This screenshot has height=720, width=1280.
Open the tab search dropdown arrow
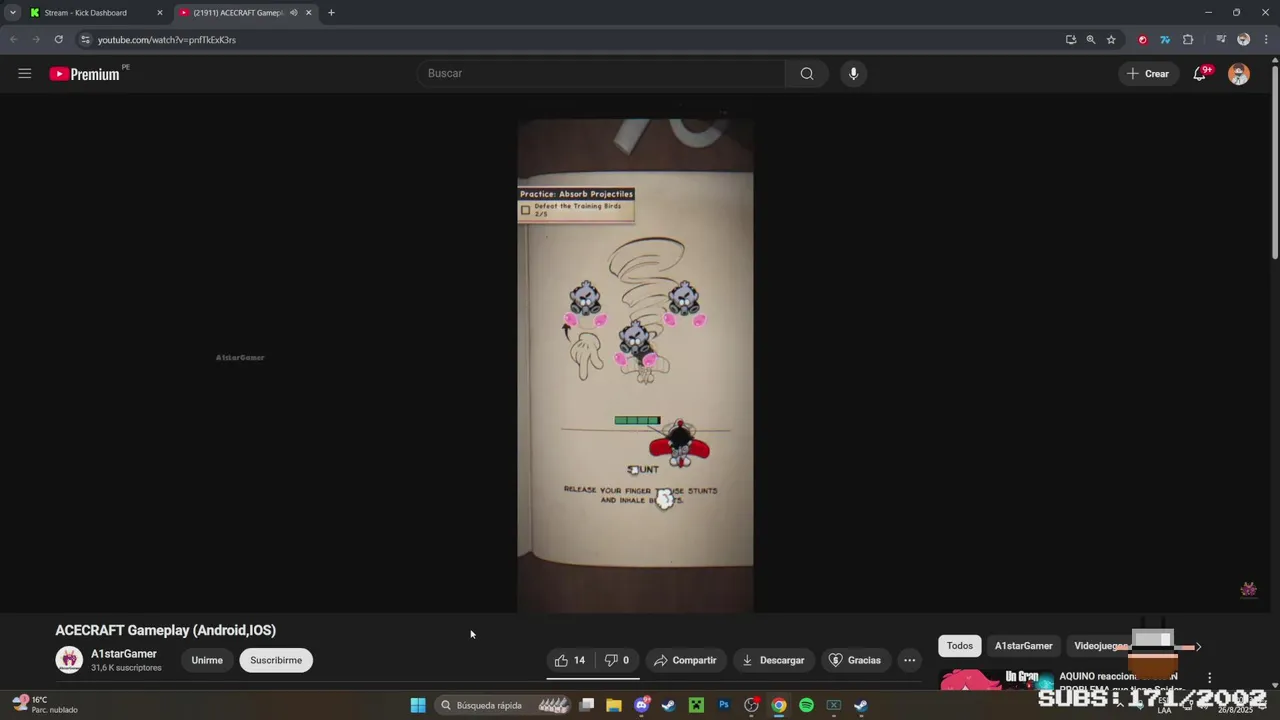tap(13, 13)
